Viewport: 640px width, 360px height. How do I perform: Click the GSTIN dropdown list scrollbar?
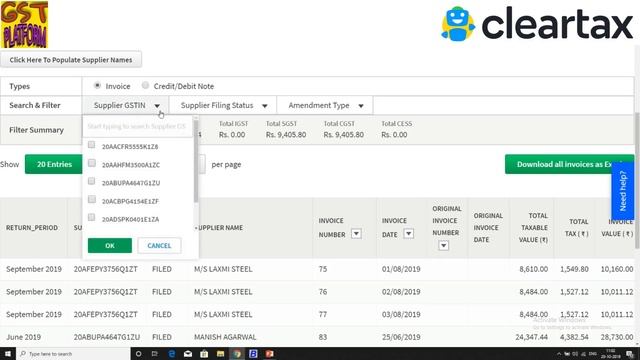pyautogui.click(x=196, y=161)
